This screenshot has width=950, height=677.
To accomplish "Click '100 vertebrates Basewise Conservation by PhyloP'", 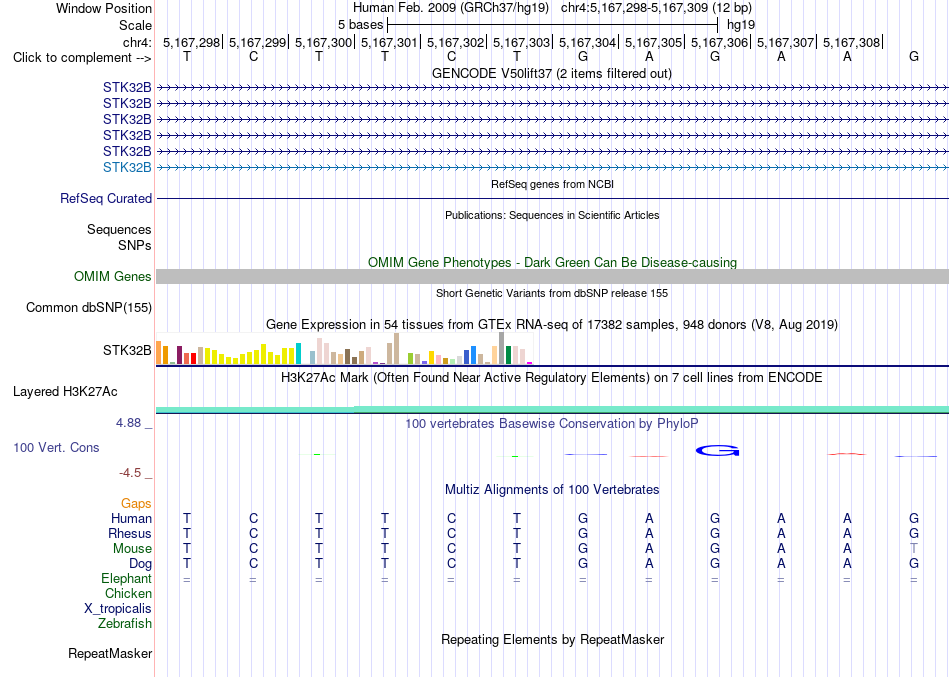I will point(551,424).
